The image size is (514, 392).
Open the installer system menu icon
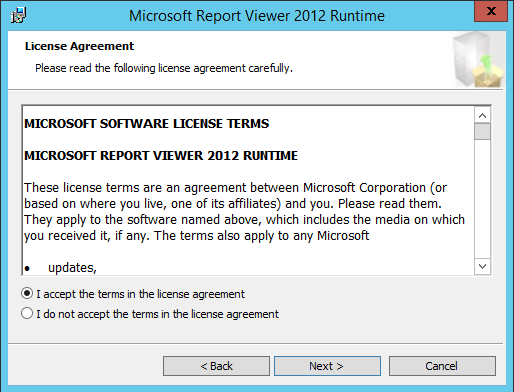point(18,15)
